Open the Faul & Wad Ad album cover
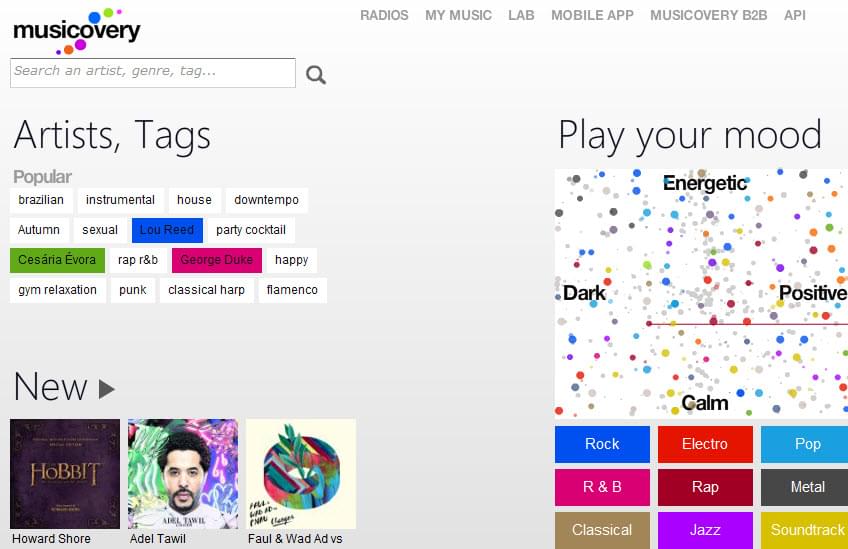 tap(301, 473)
